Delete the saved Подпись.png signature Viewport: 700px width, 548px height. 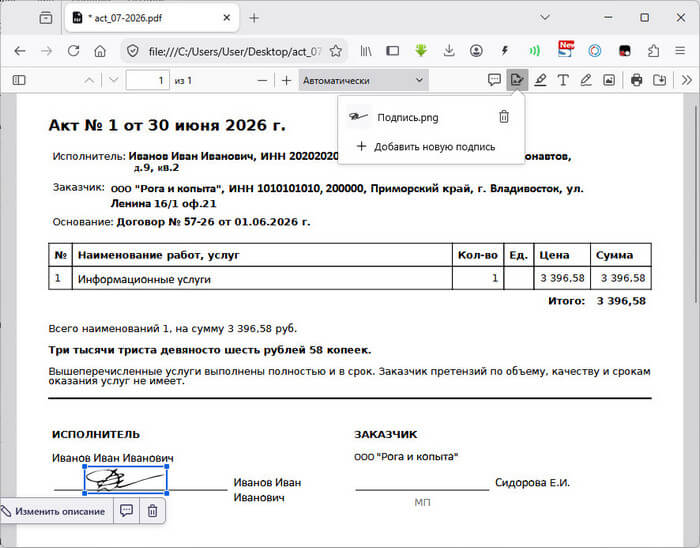coord(504,117)
